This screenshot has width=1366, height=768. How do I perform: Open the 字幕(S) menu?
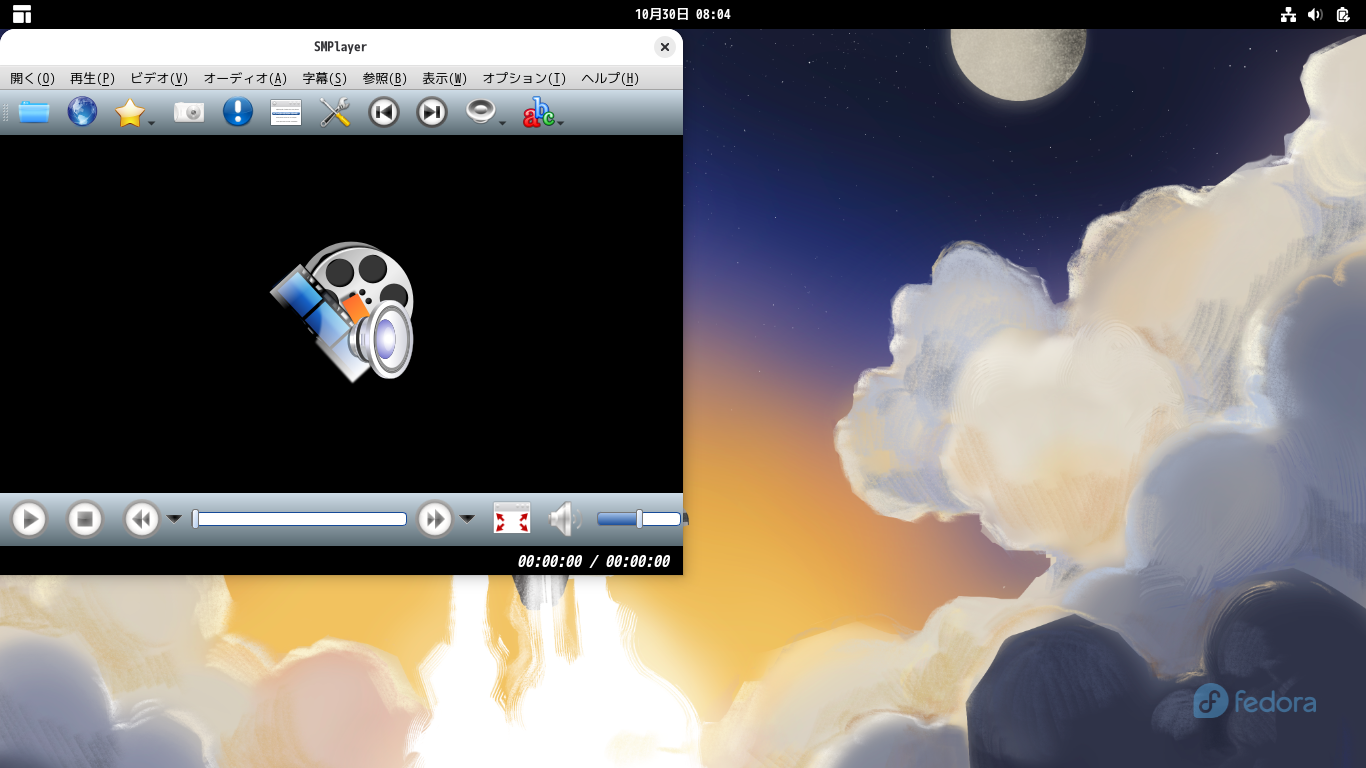325,78
